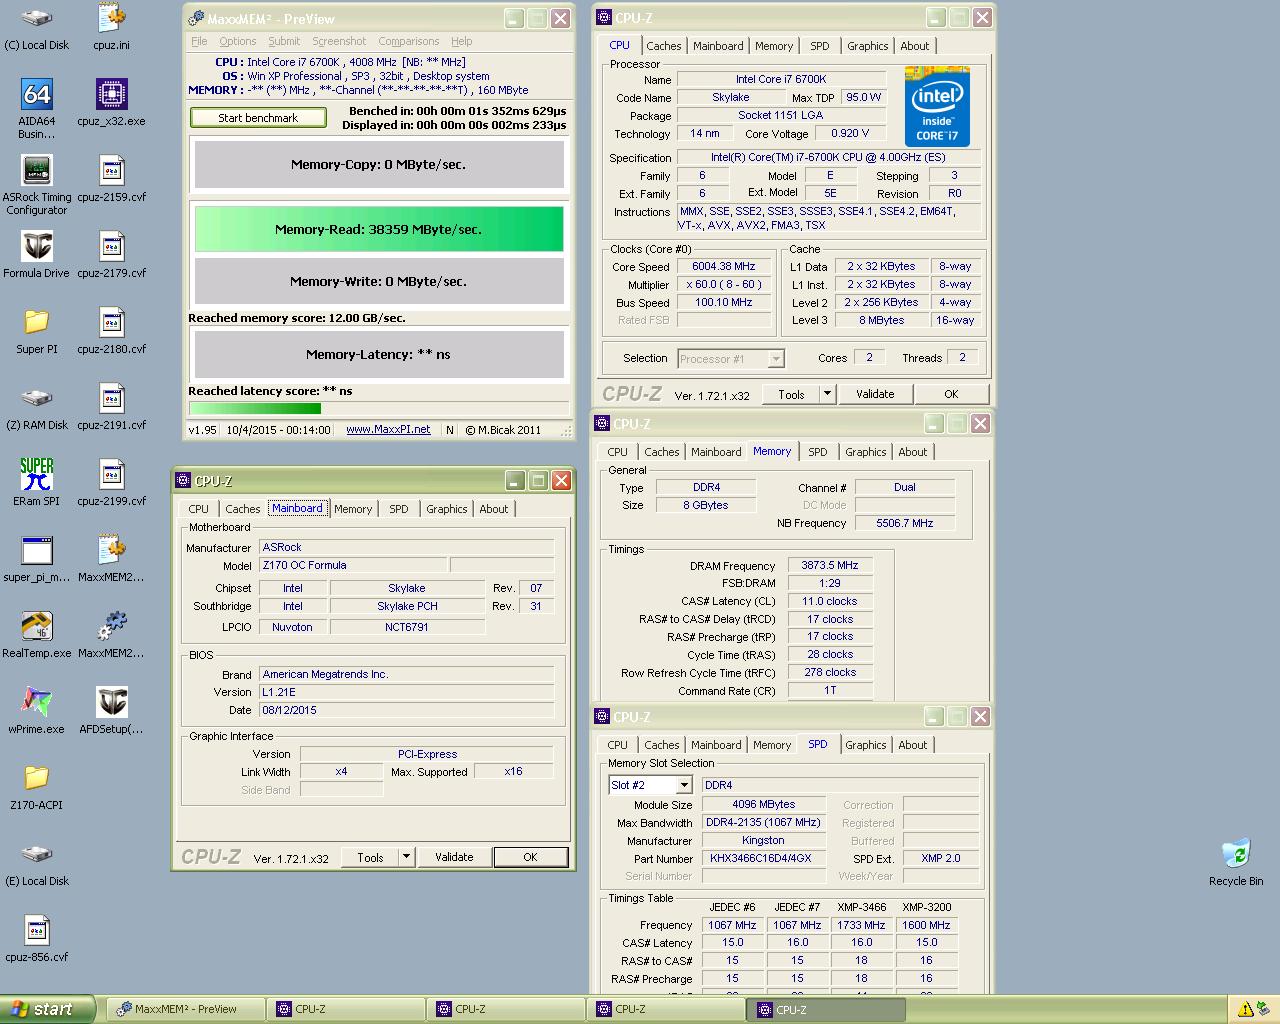Click Core Speed value 6004.38 MHz
The image size is (1280, 1024).
click(x=723, y=267)
